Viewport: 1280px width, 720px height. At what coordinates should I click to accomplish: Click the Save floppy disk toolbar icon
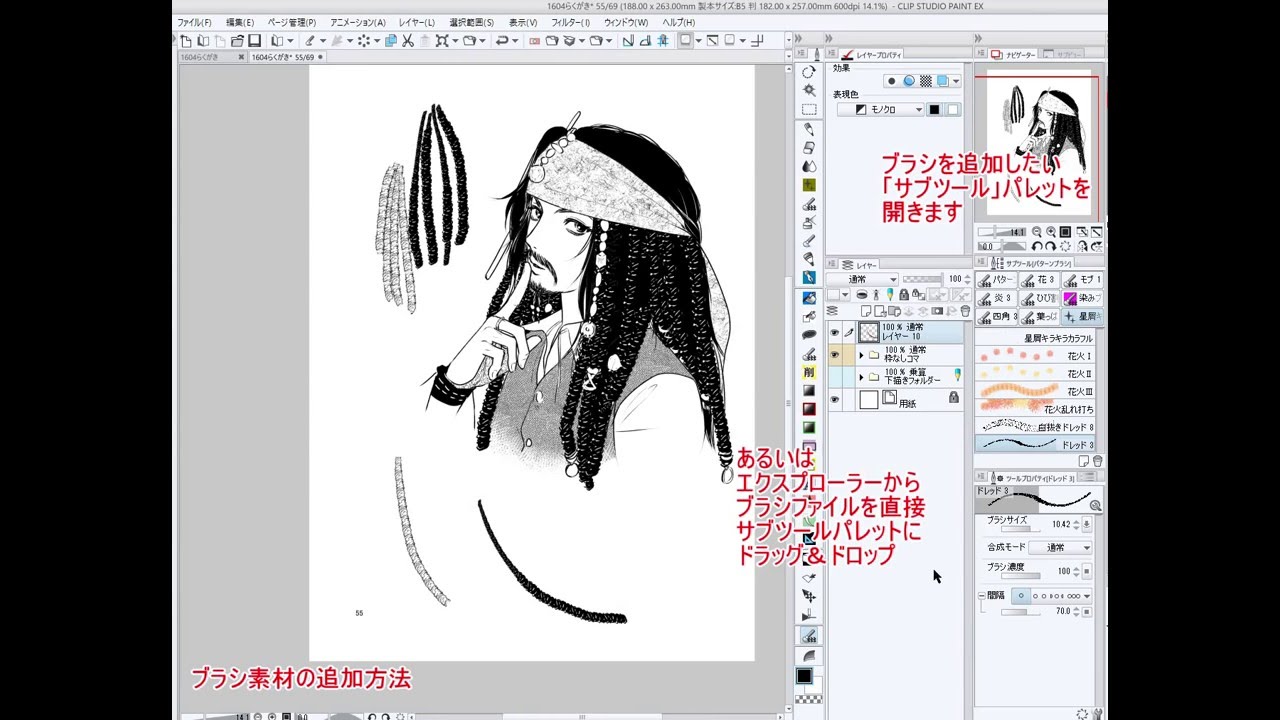(254, 41)
